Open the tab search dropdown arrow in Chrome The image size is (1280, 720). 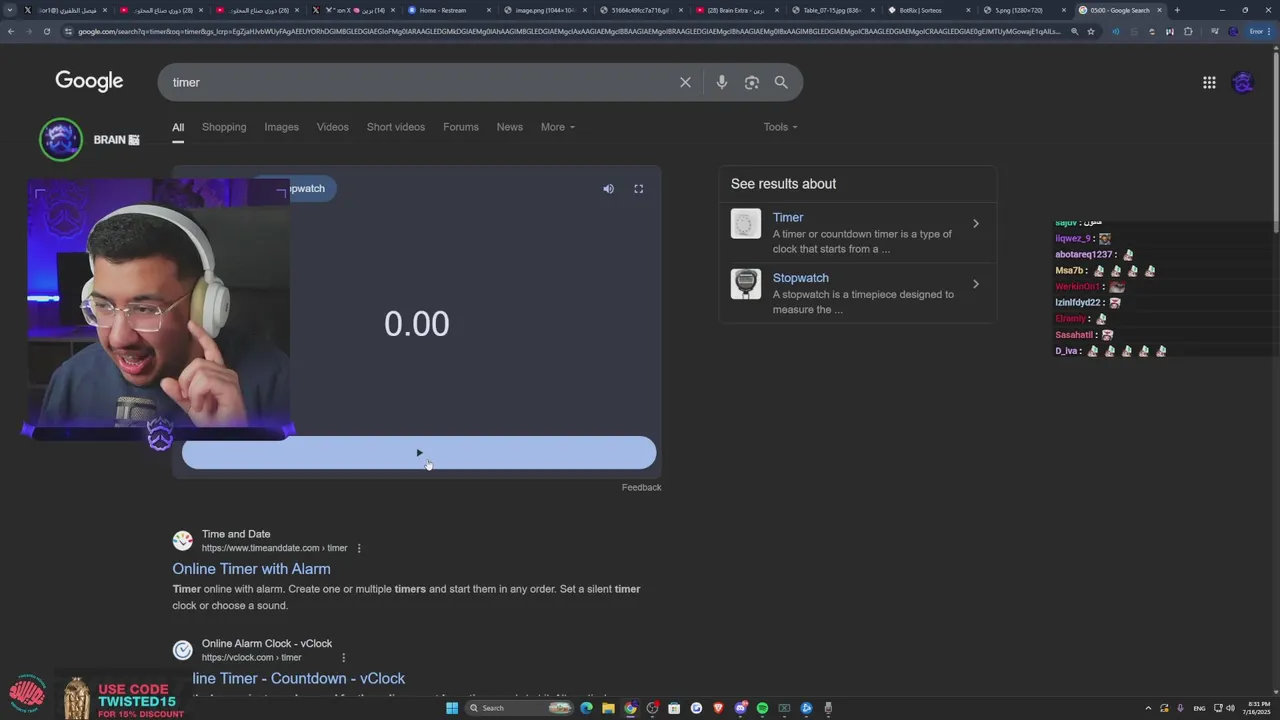pos(10,10)
